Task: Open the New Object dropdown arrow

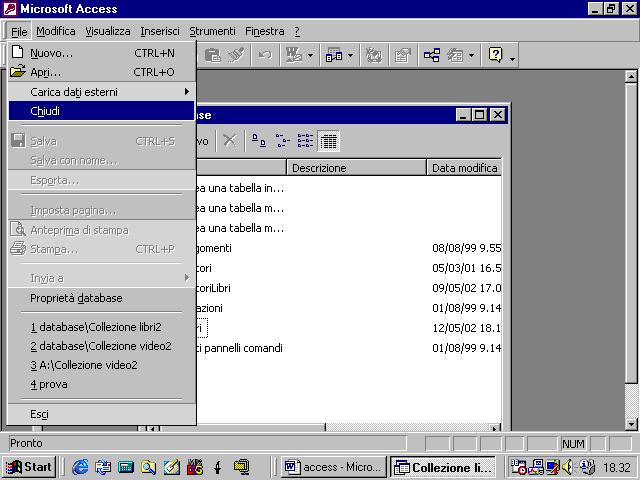Action: click(x=471, y=55)
